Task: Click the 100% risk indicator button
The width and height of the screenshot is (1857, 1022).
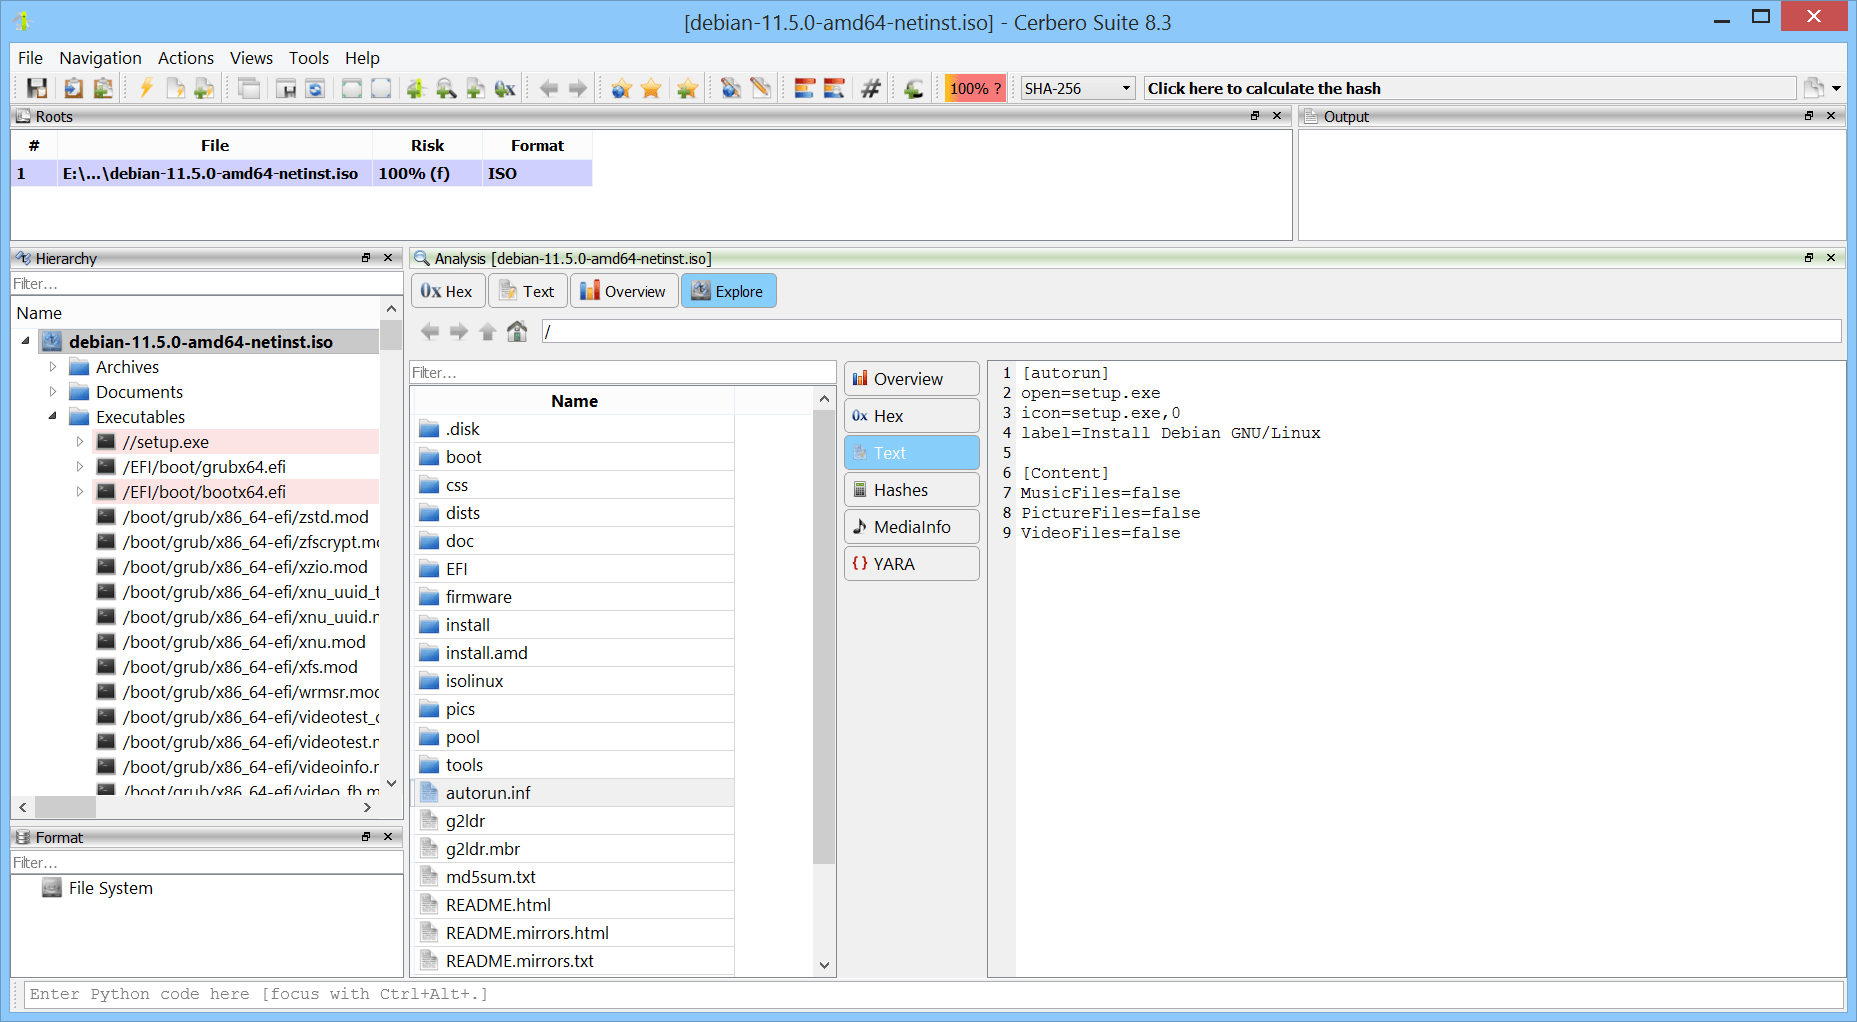Action: click(x=975, y=88)
